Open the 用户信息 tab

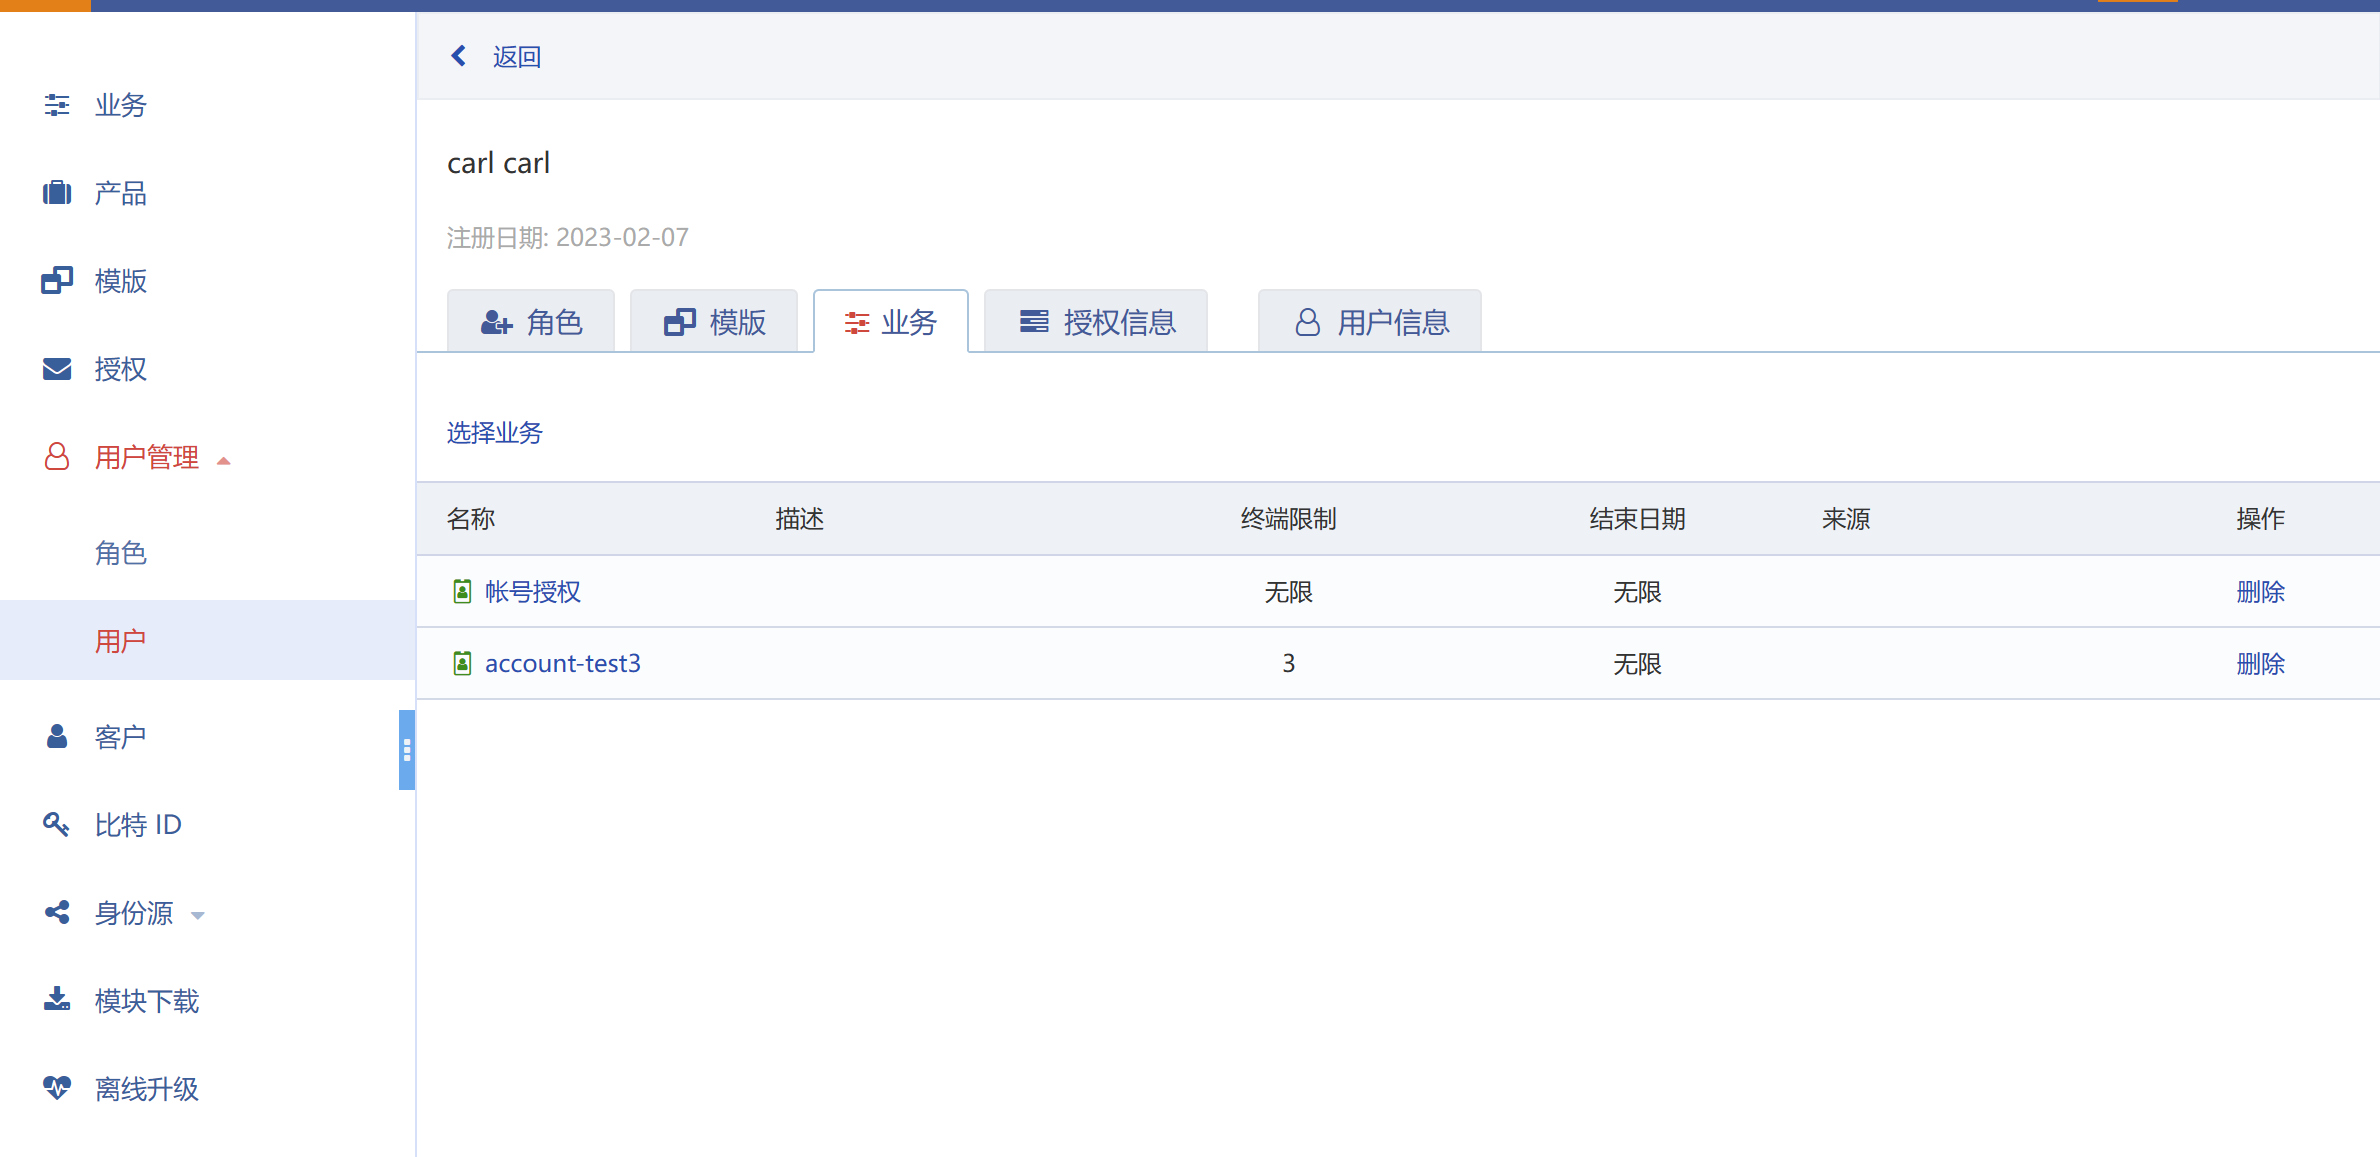point(1370,321)
